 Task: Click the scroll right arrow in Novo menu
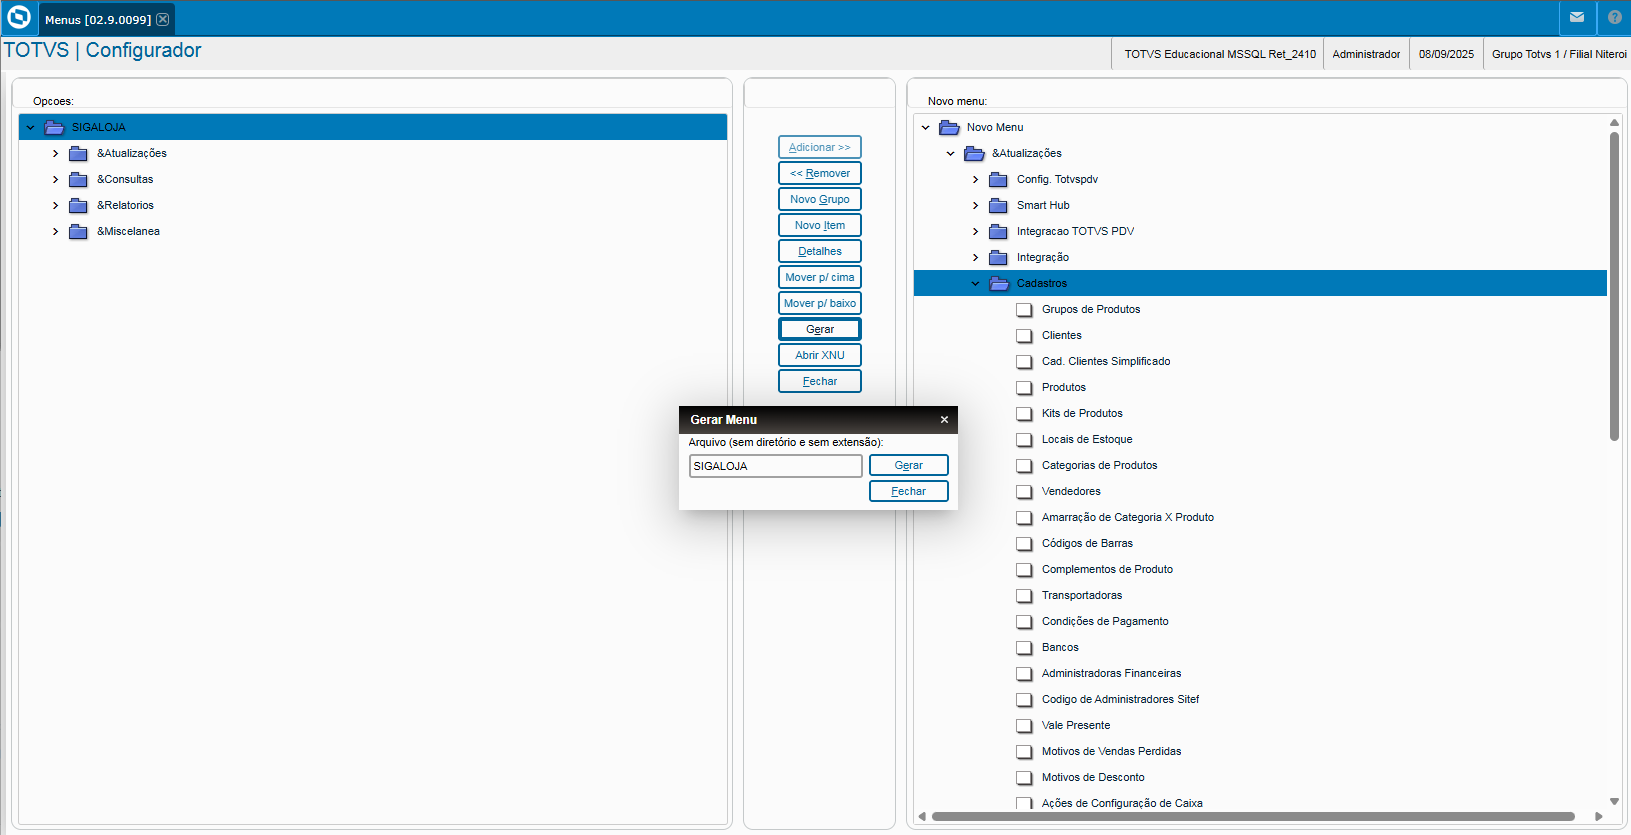pyautogui.click(x=1599, y=816)
